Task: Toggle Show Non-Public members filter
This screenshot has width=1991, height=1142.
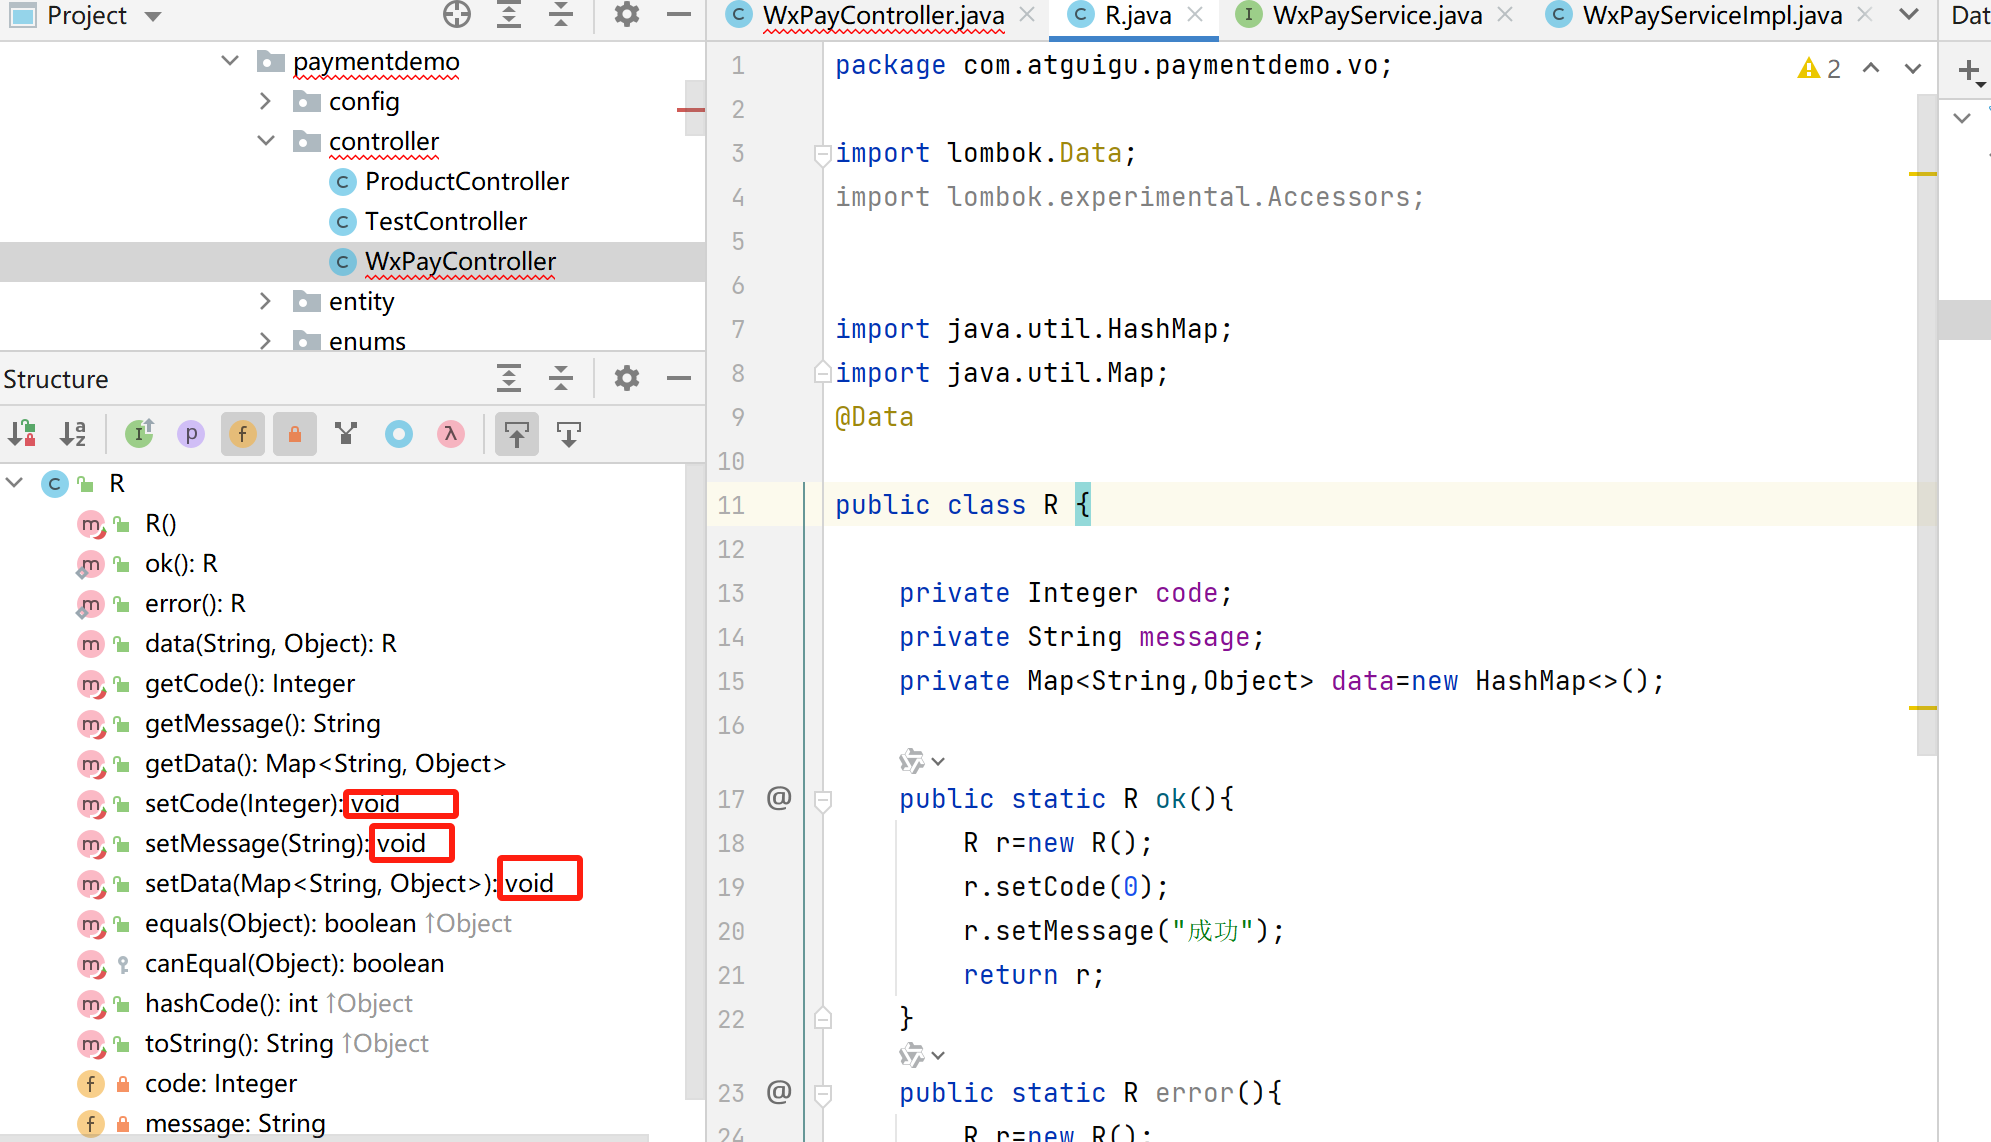Action: pyautogui.click(x=295, y=434)
